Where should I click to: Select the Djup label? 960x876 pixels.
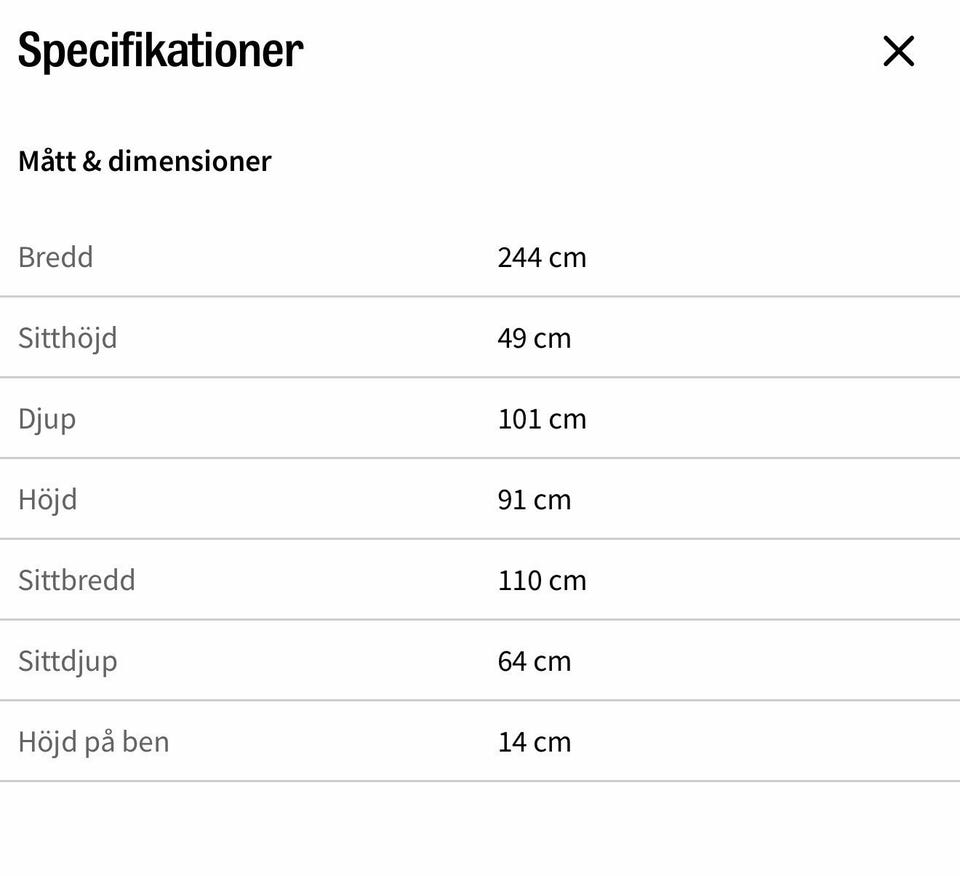pyautogui.click(x=47, y=419)
